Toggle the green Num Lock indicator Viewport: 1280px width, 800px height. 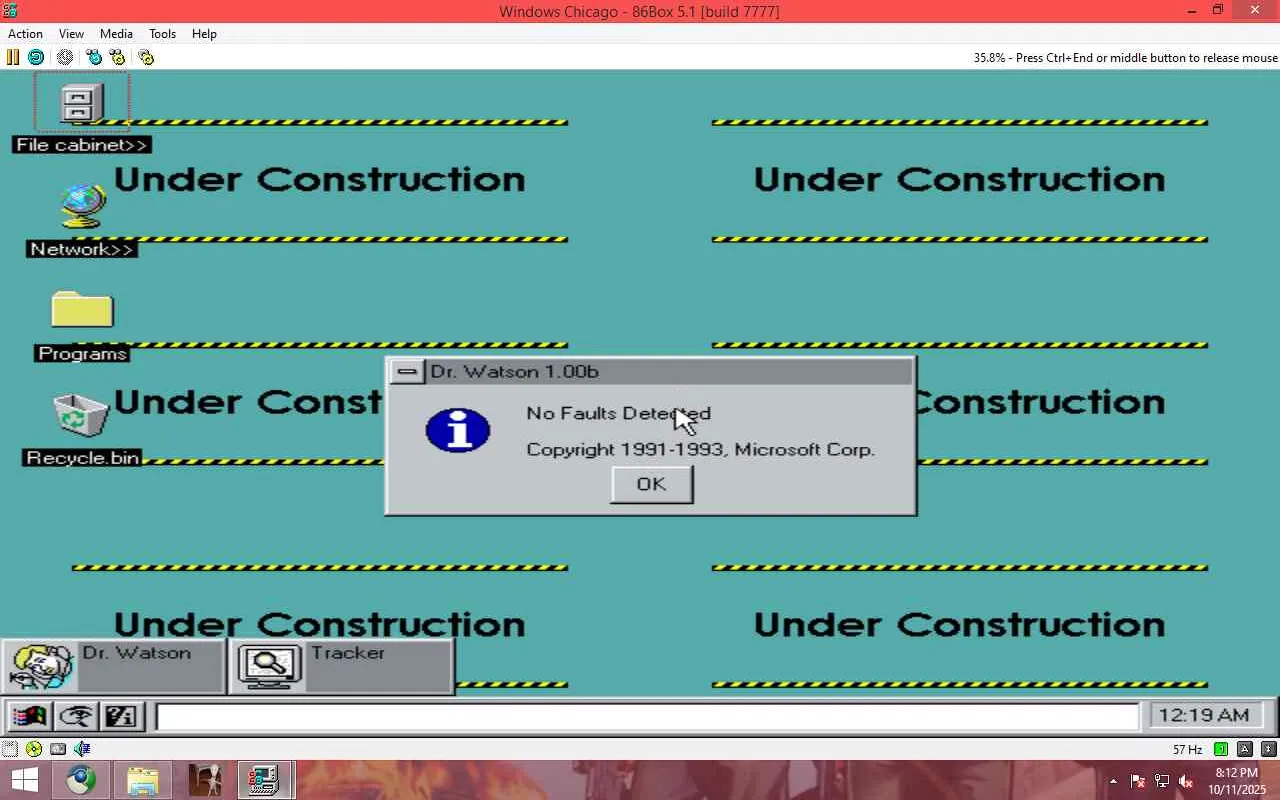point(1221,749)
